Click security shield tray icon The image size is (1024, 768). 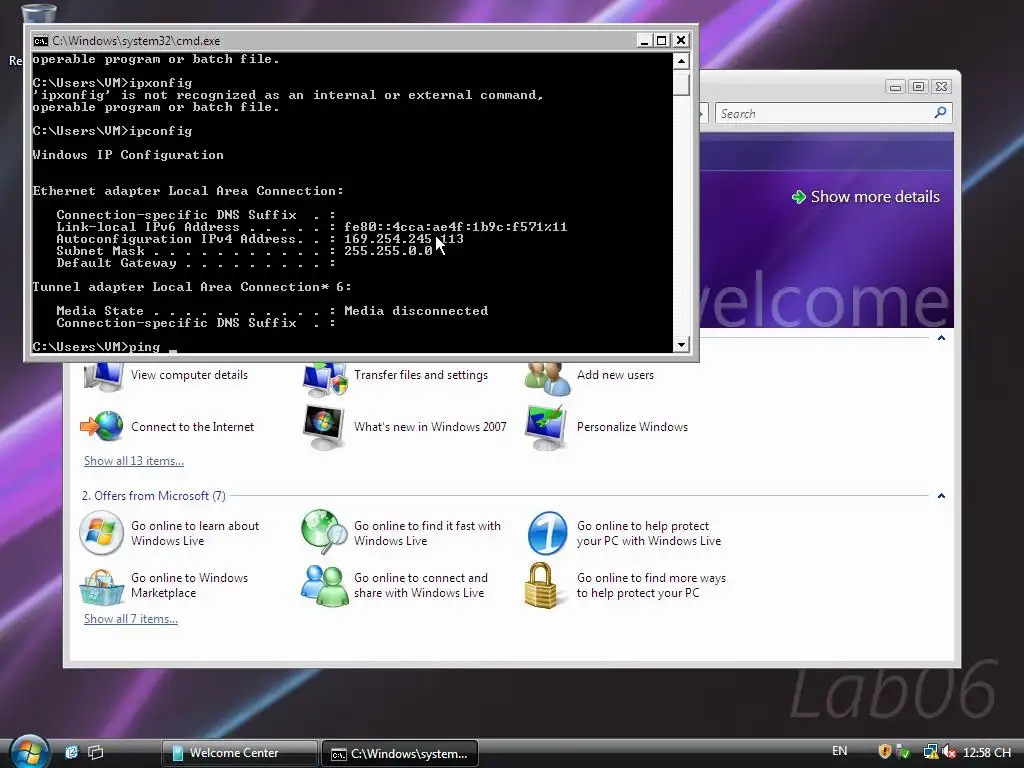click(885, 752)
